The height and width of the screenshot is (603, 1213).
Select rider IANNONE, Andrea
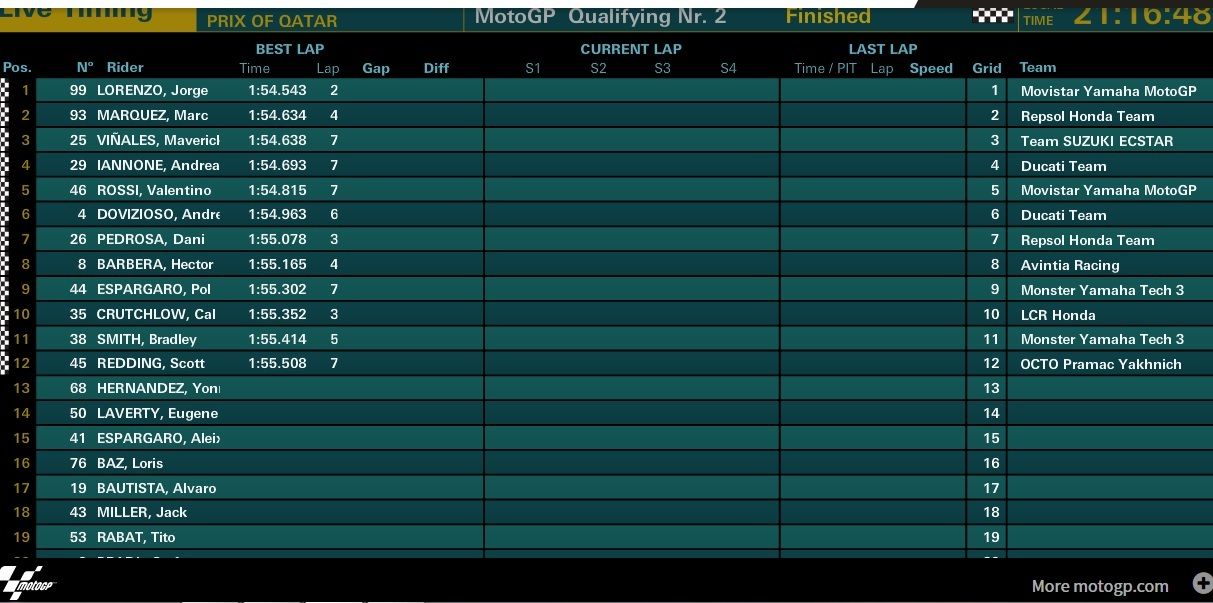[158, 166]
